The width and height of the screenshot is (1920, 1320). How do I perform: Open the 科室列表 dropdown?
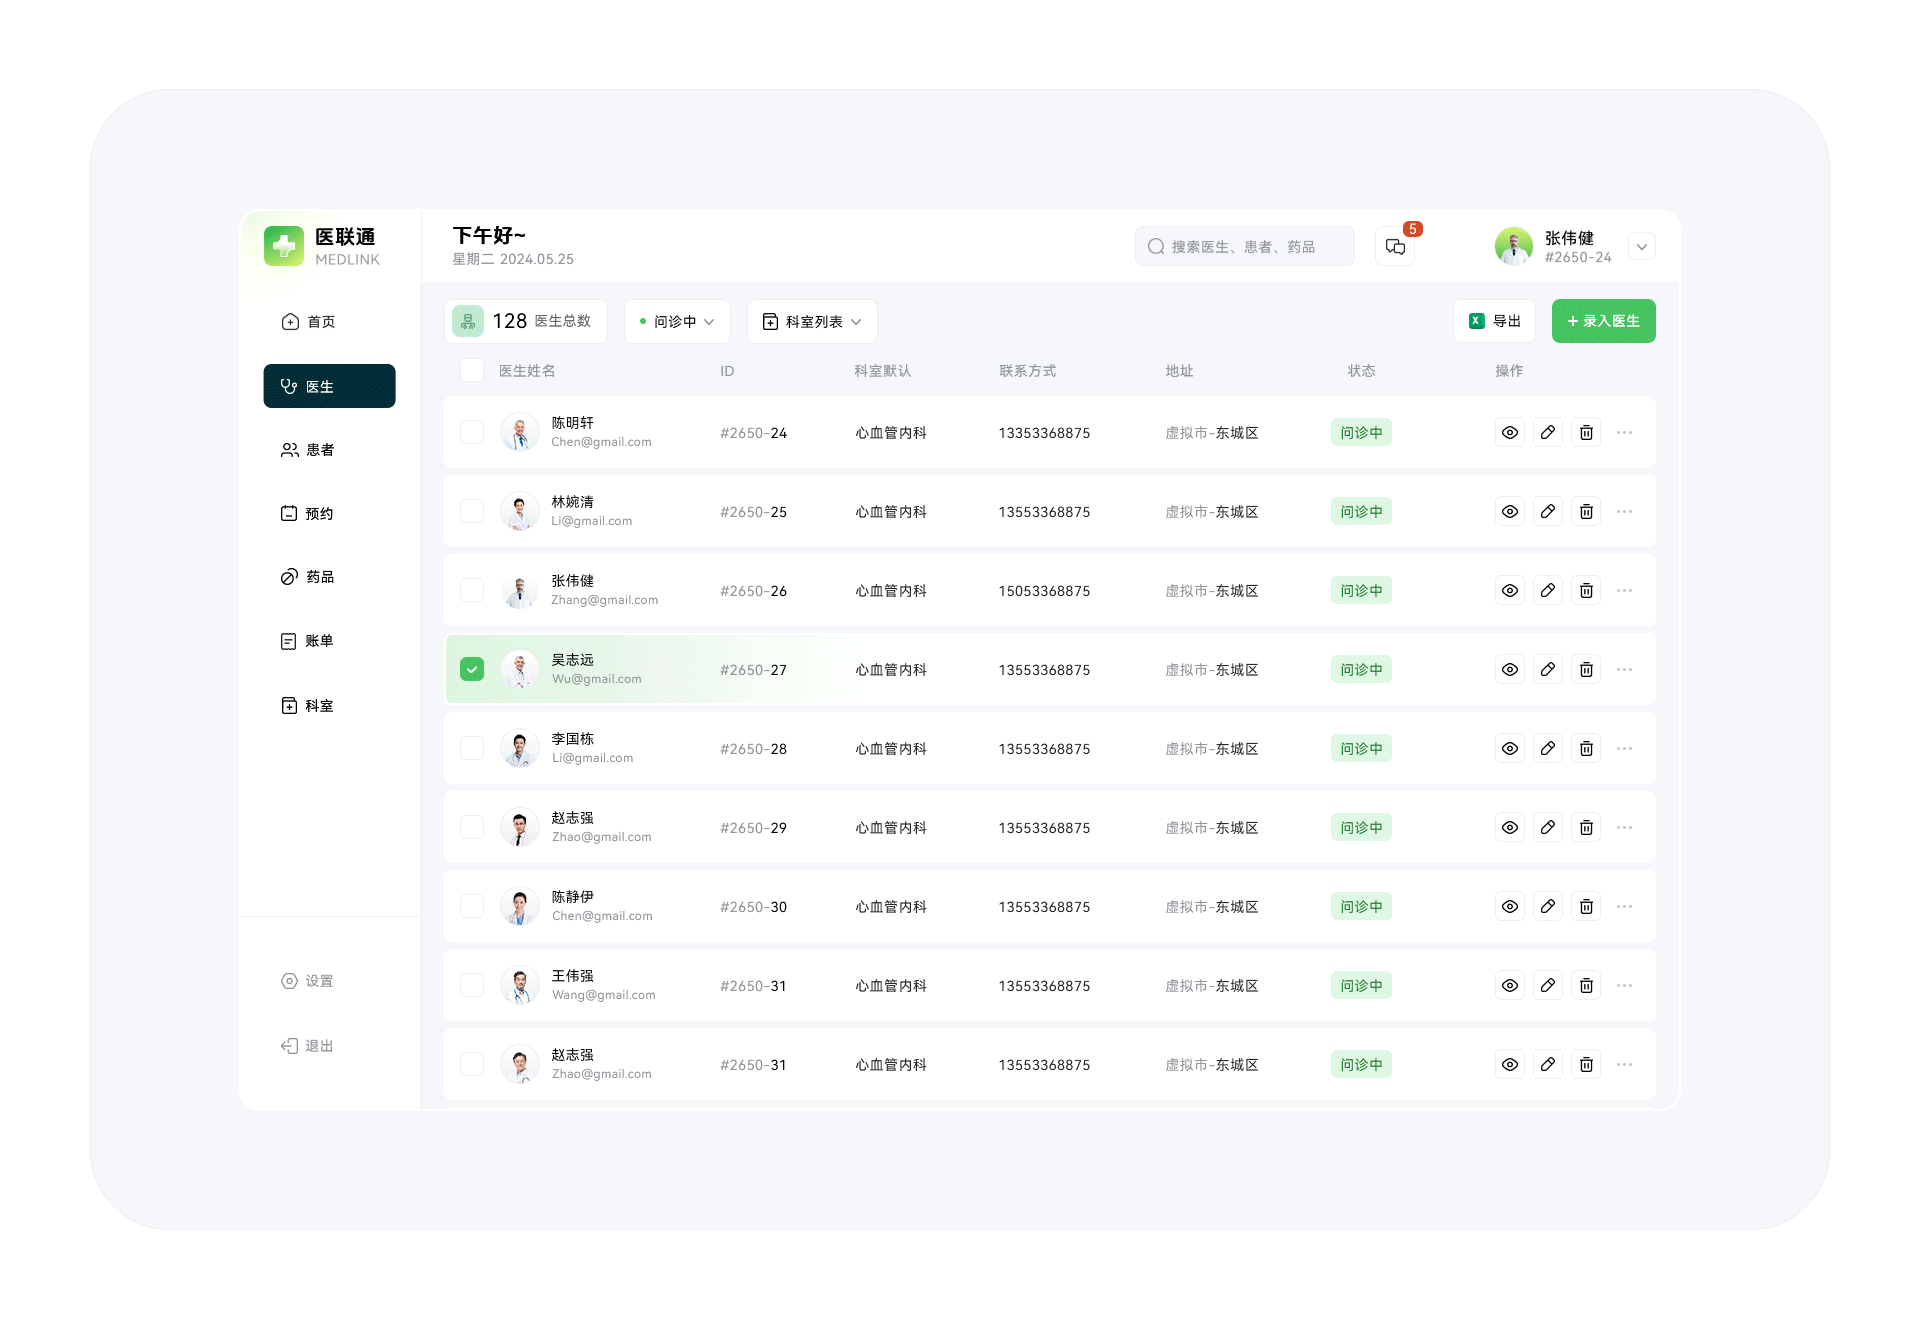[x=812, y=321]
